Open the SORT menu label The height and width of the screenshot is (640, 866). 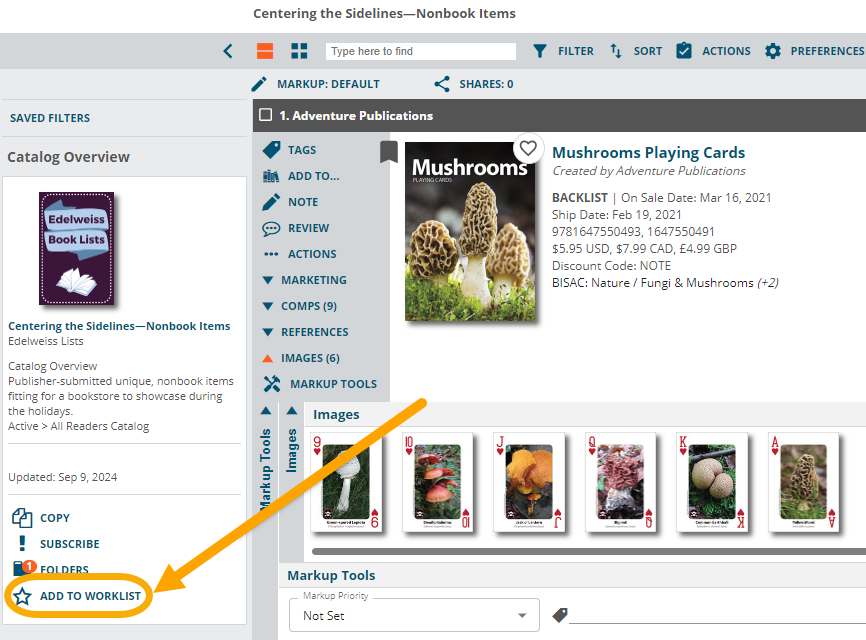tap(648, 51)
